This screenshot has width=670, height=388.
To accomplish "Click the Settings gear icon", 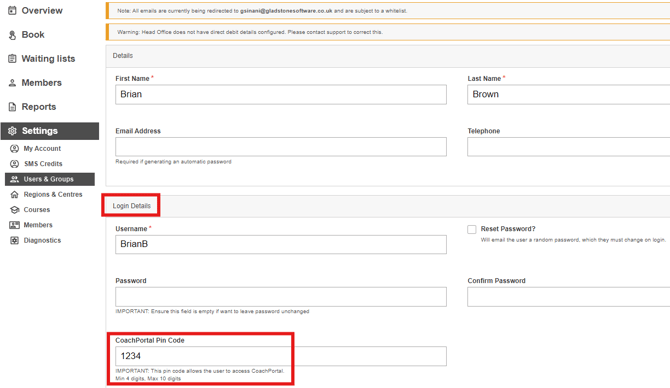I will click(12, 131).
